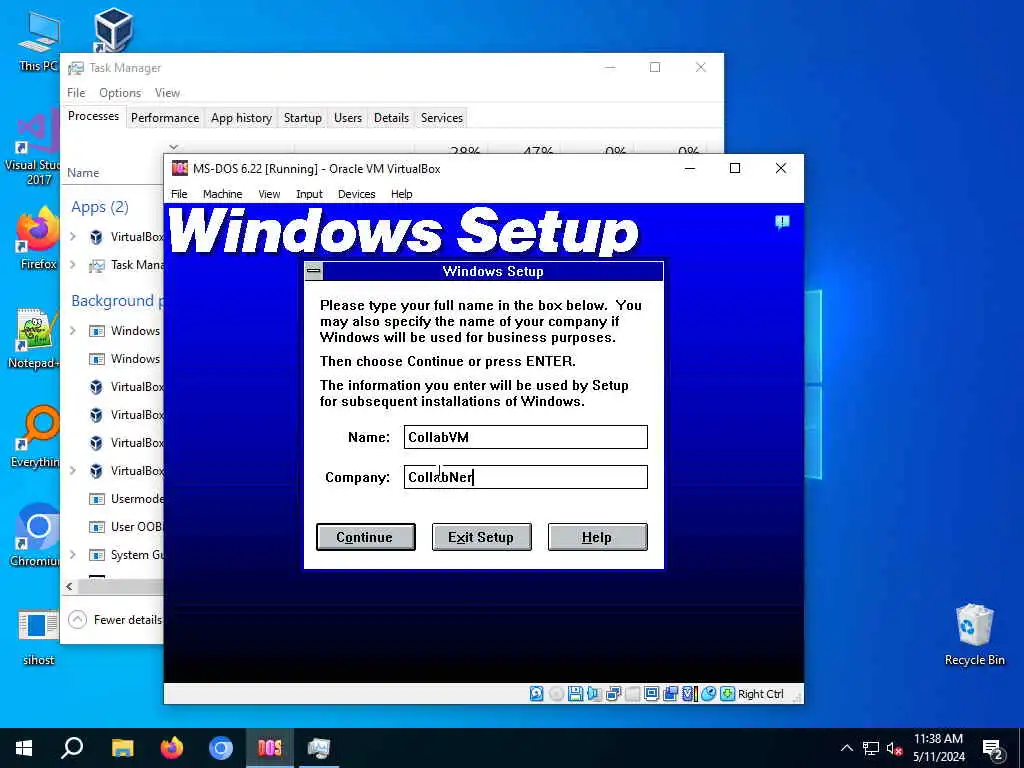Open Task Manager File menu
The width and height of the screenshot is (1024, 768).
76,93
